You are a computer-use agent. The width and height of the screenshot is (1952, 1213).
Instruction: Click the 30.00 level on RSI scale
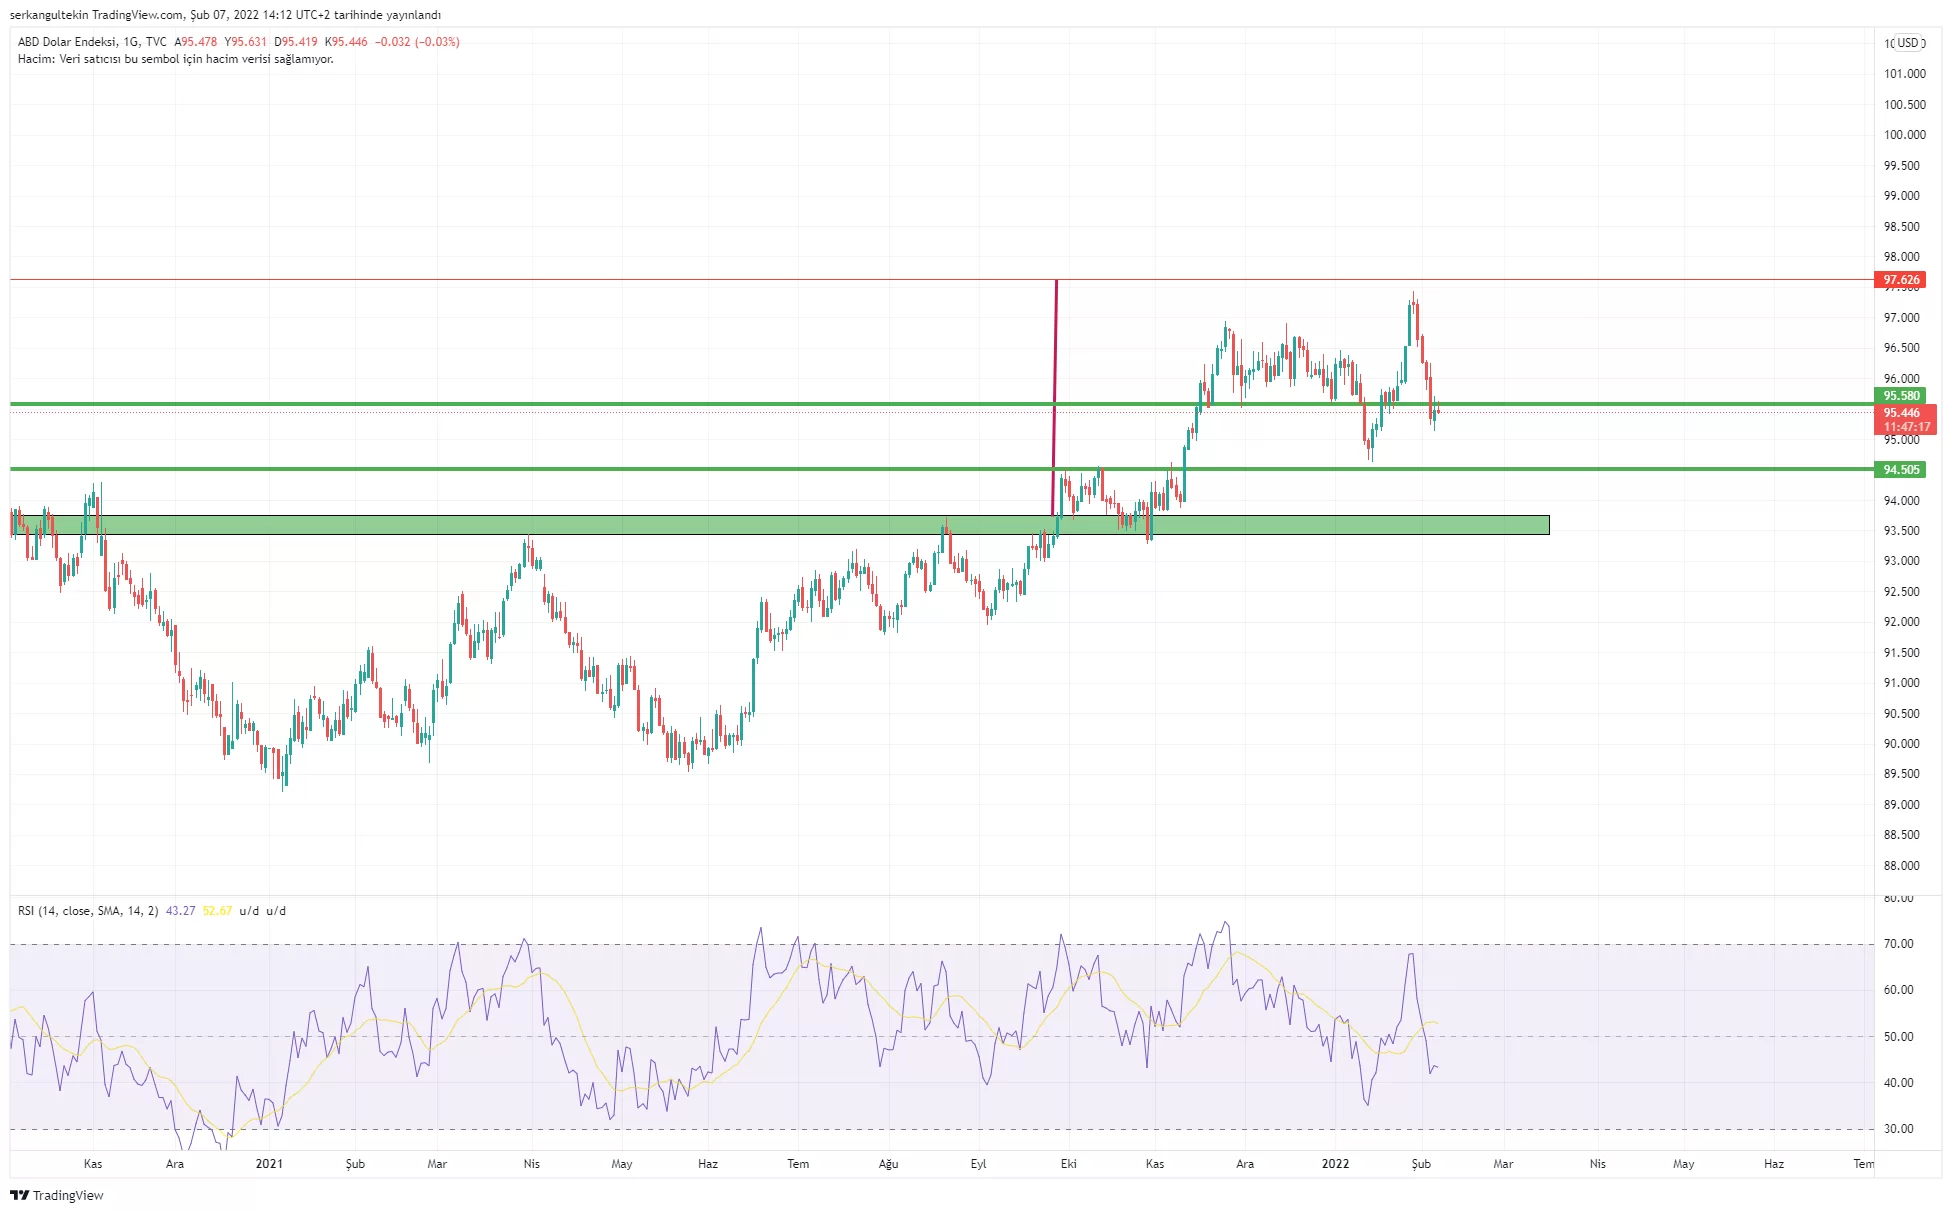1898,1129
